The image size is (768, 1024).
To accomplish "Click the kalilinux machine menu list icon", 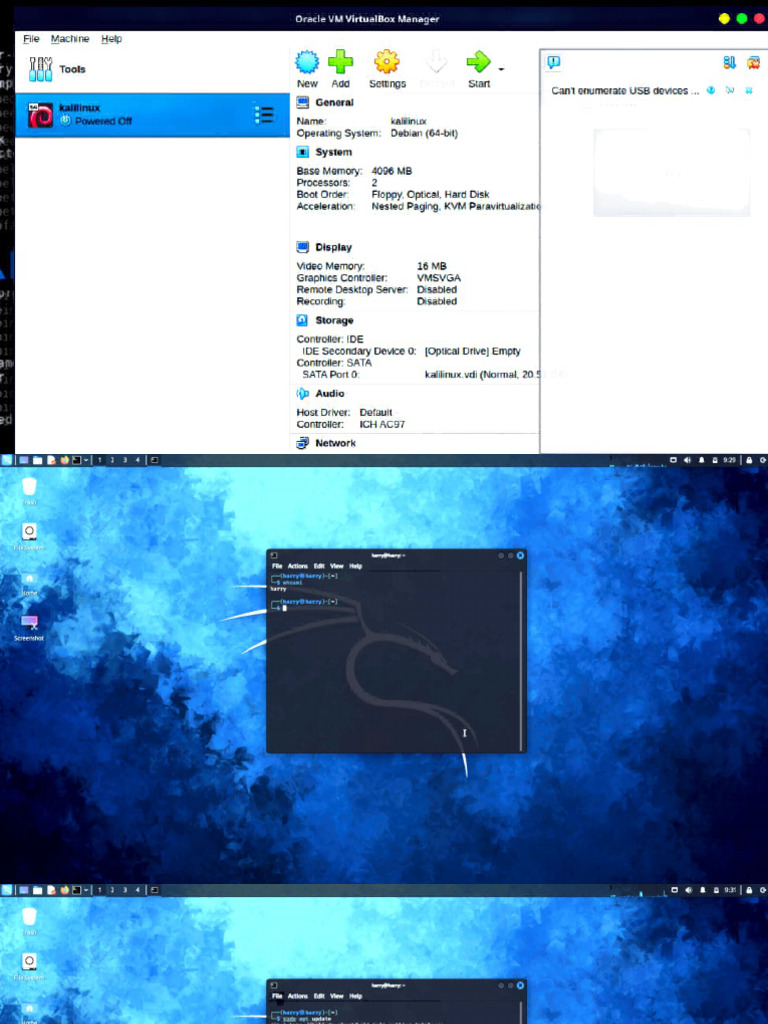I will coord(264,115).
